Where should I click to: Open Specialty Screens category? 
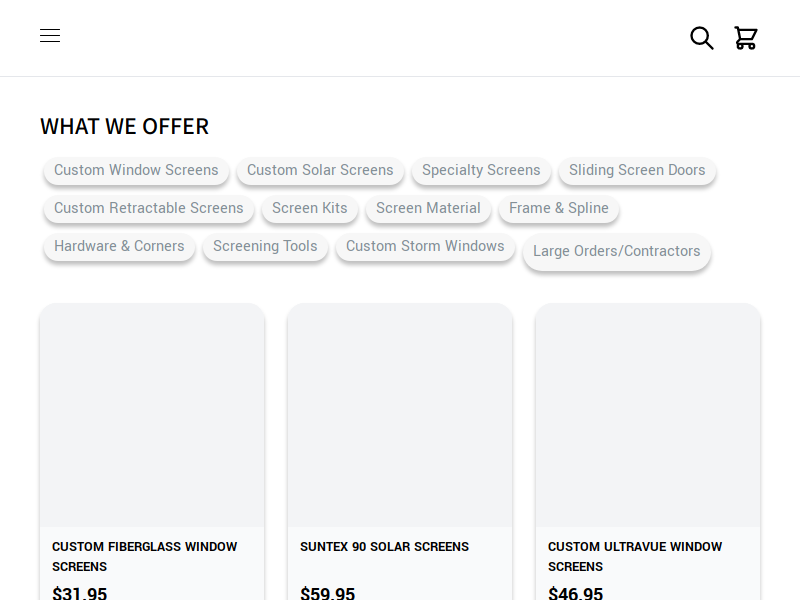tap(481, 170)
